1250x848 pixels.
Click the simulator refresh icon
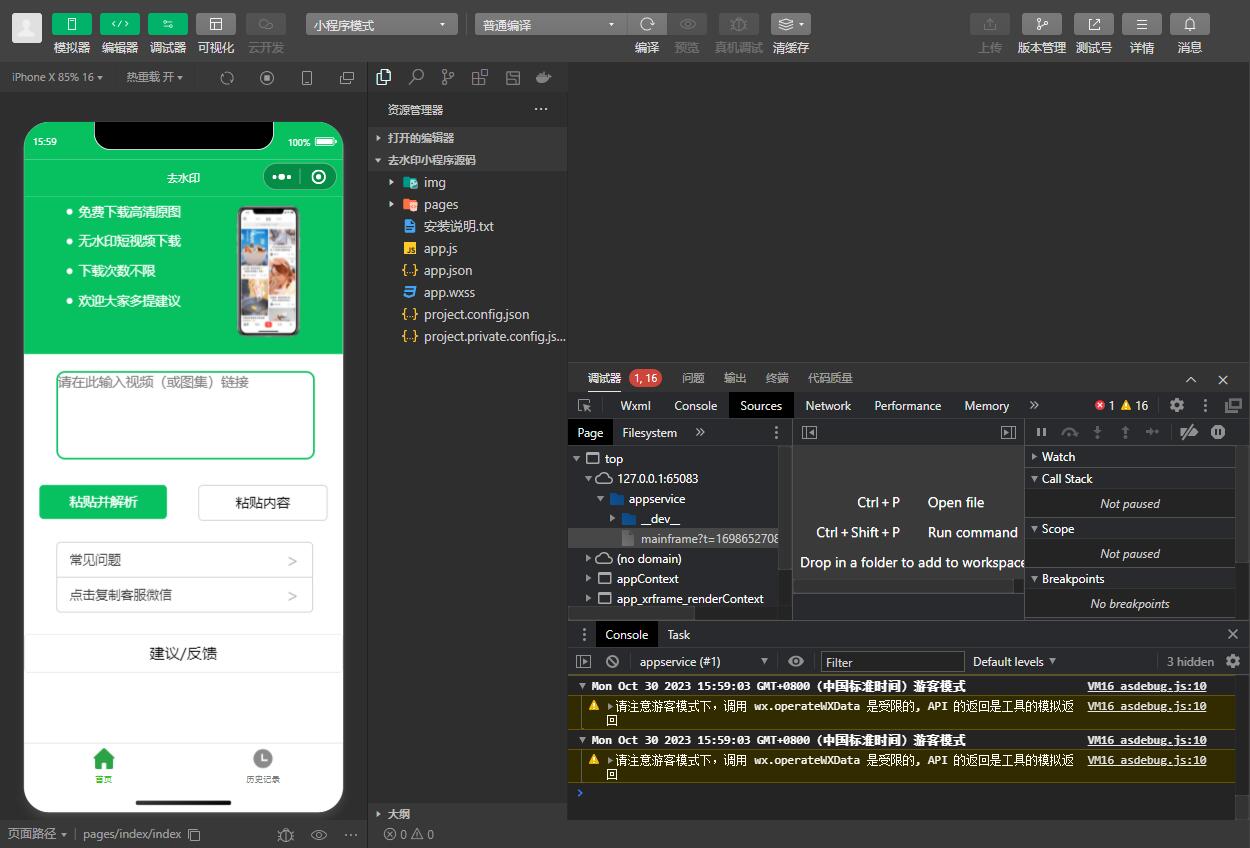(x=227, y=78)
